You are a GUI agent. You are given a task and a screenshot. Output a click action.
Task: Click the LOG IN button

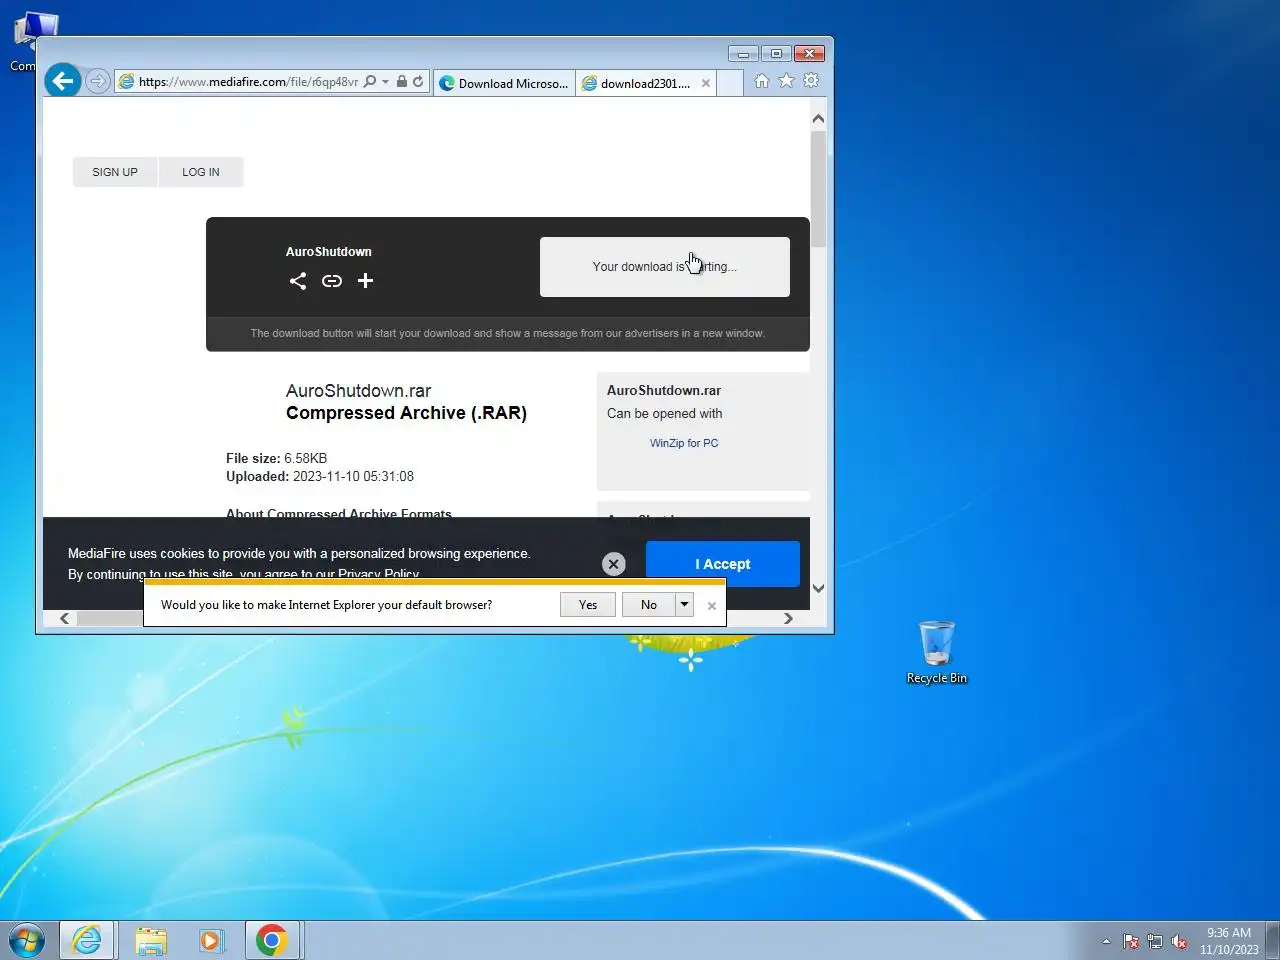pos(201,172)
